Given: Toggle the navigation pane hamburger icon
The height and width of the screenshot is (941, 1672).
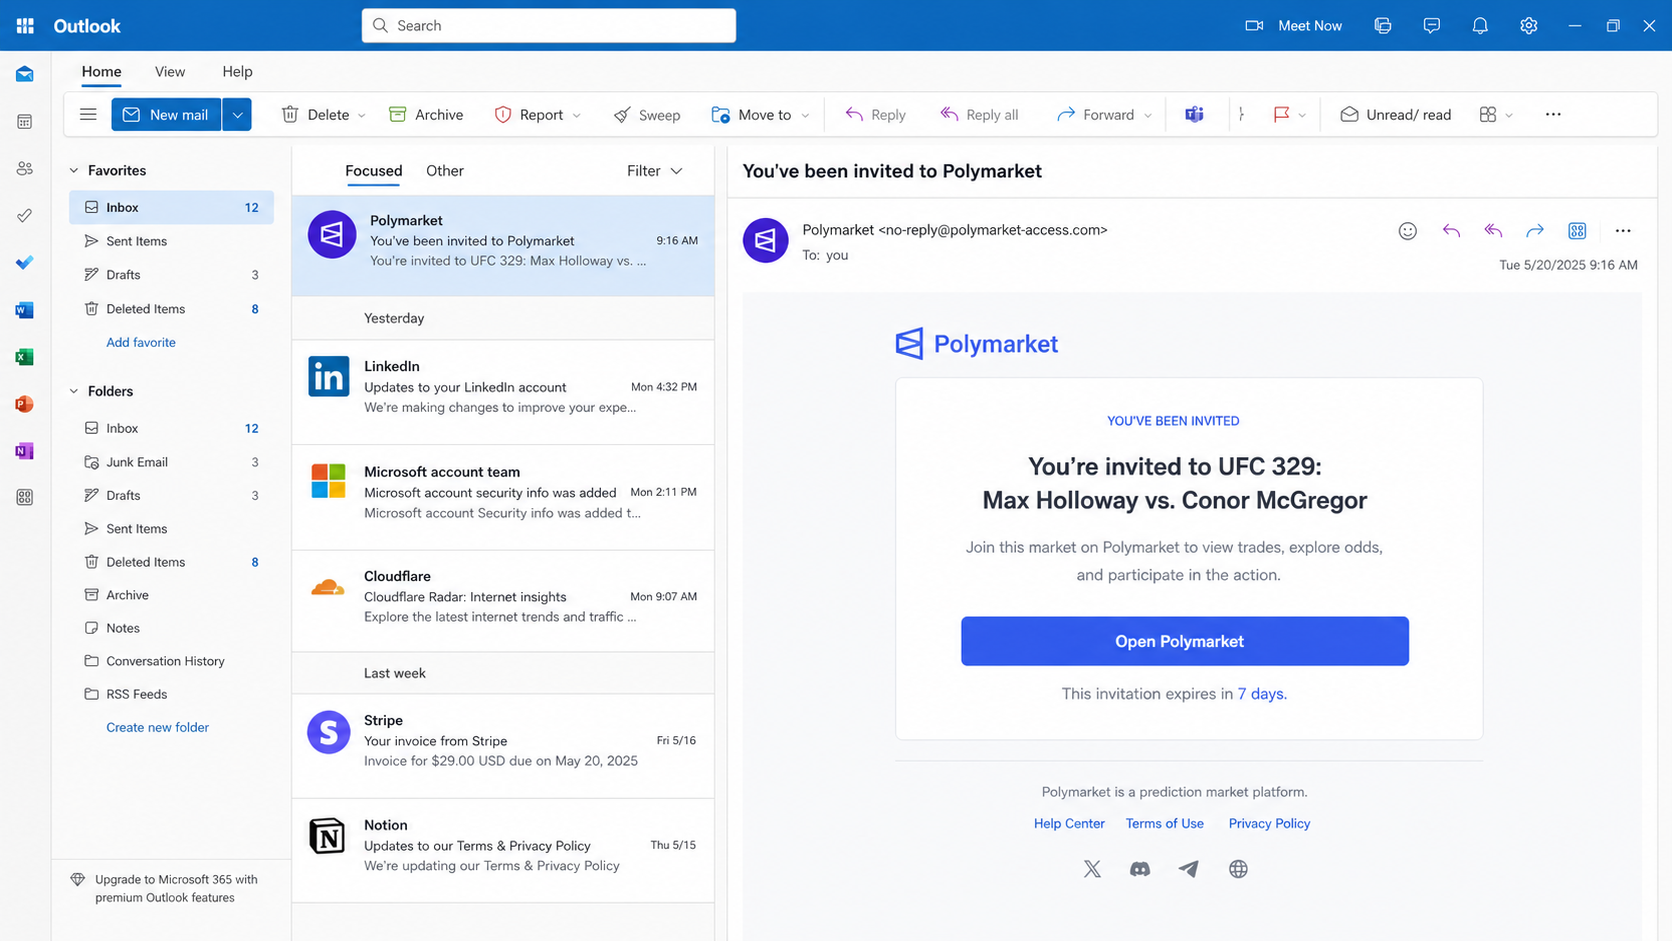Looking at the screenshot, I should 88,114.
